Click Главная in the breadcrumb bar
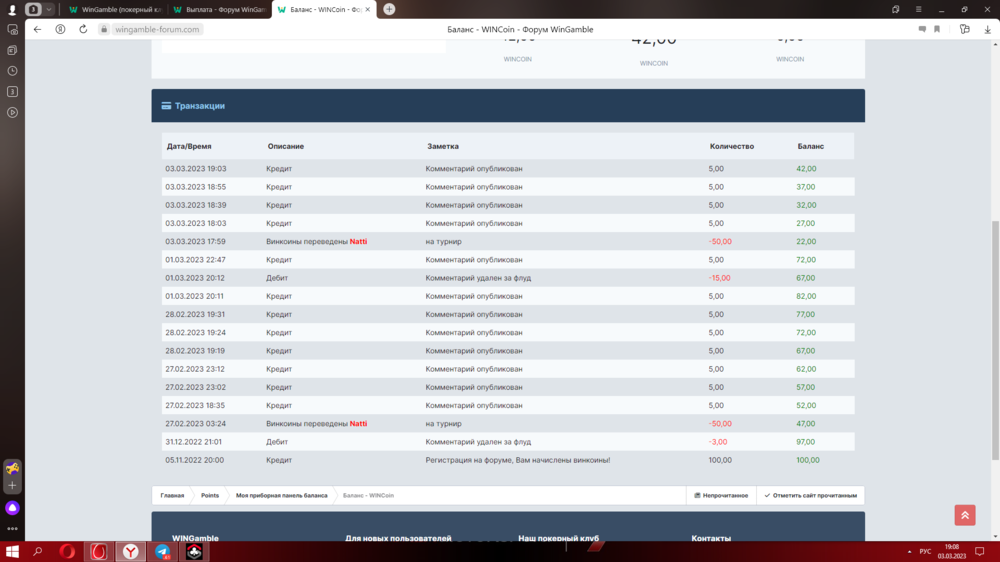Screen dimensions: 1000x562 pyautogui.click(x=172, y=495)
